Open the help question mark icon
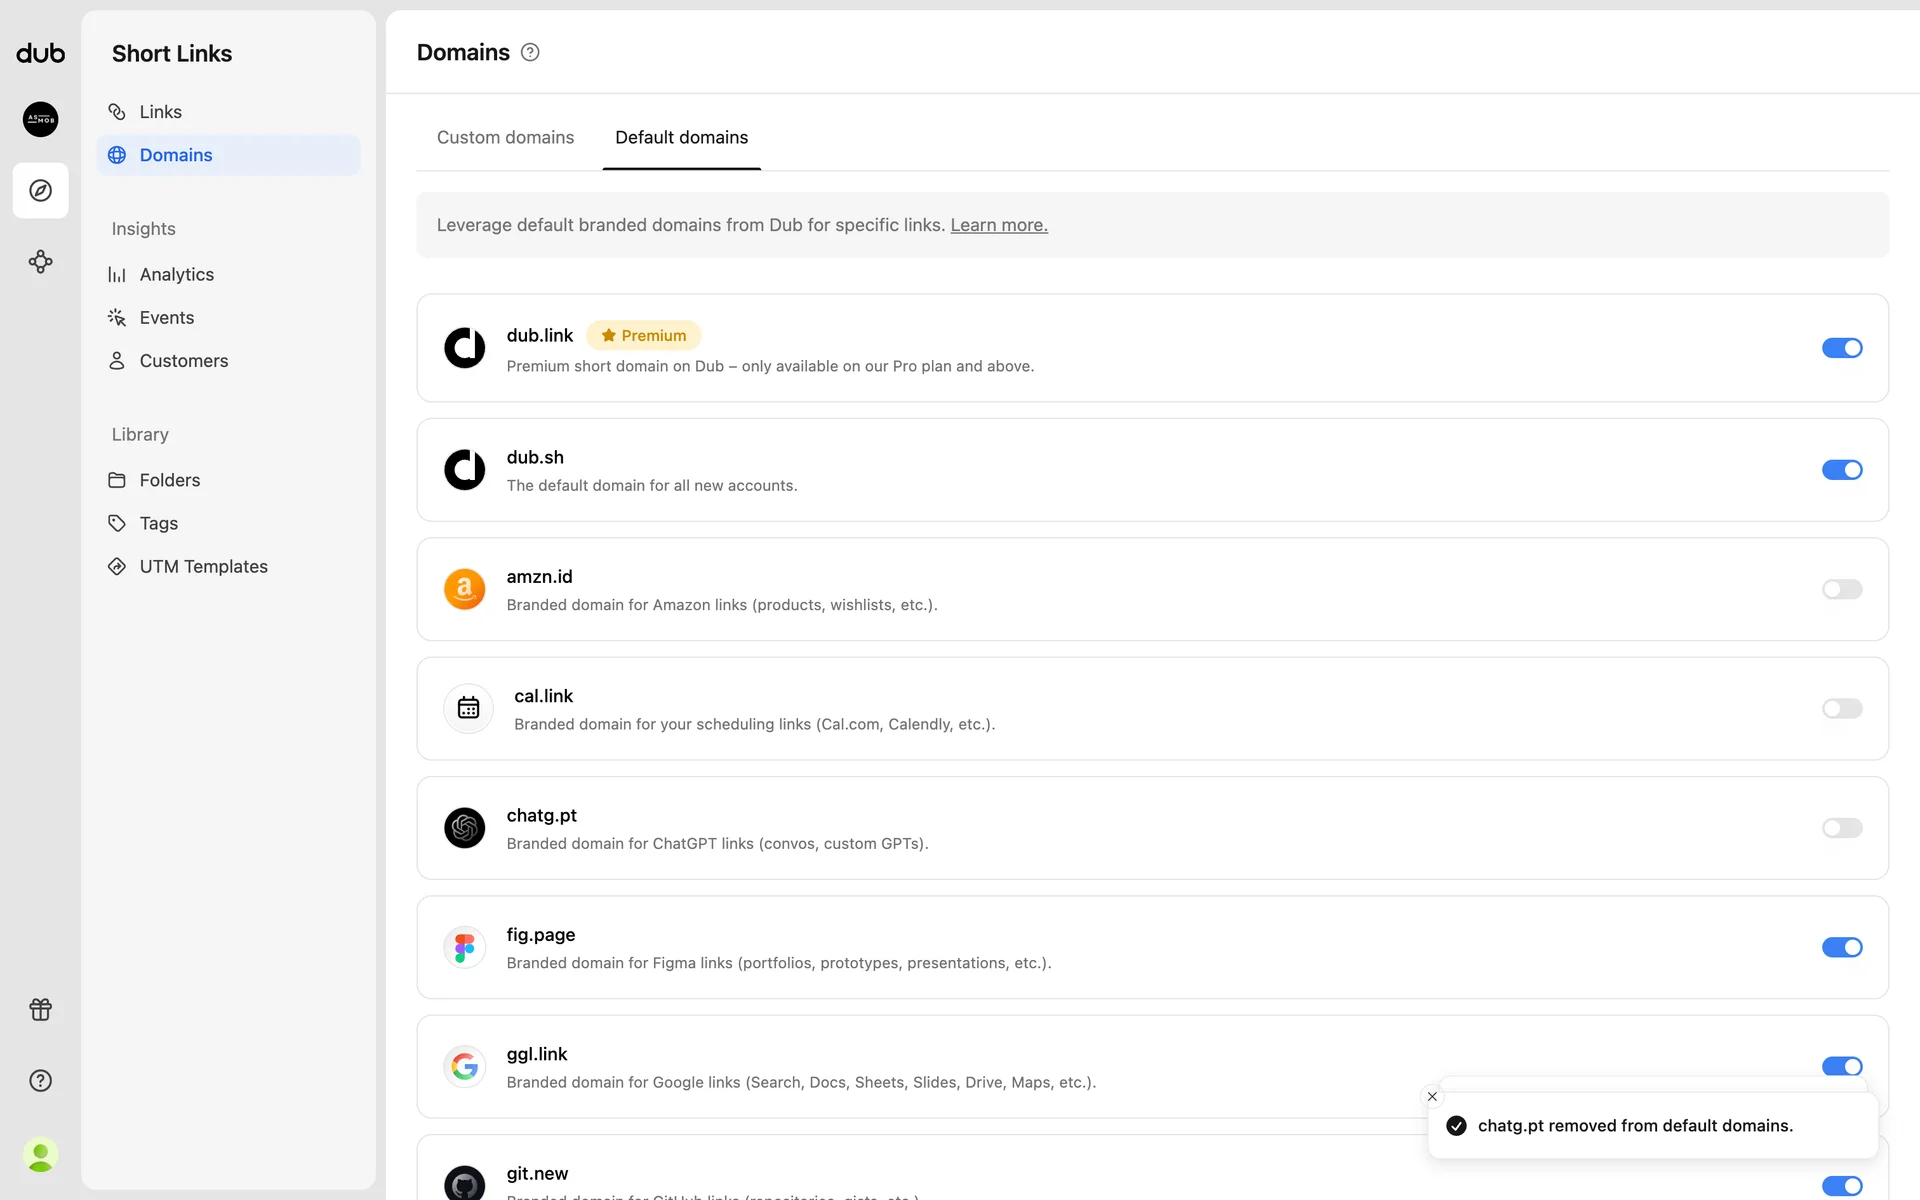Screen dimensions: 1920x1200 [x=40, y=1081]
